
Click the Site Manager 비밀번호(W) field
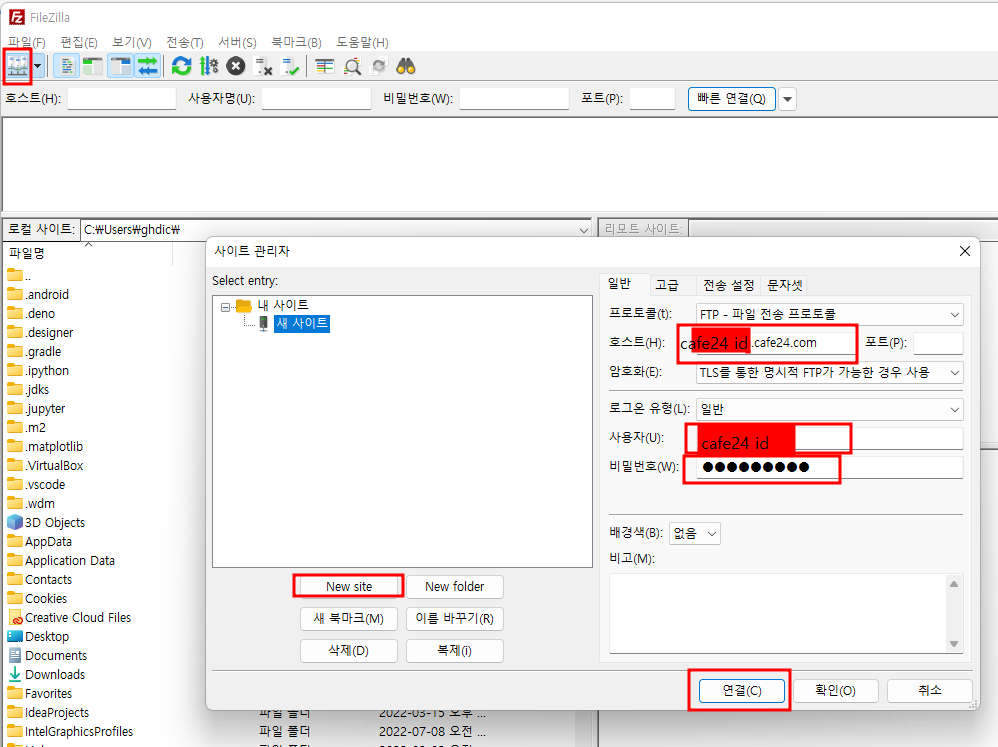pyautogui.click(x=829, y=468)
